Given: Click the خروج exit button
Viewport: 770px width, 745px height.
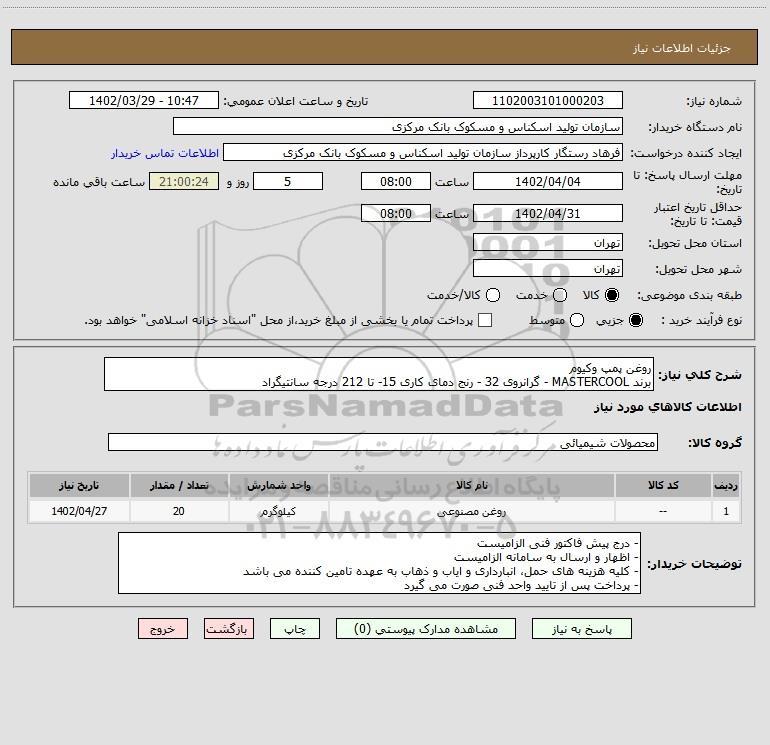Looking at the screenshot, I should [163, 629].
